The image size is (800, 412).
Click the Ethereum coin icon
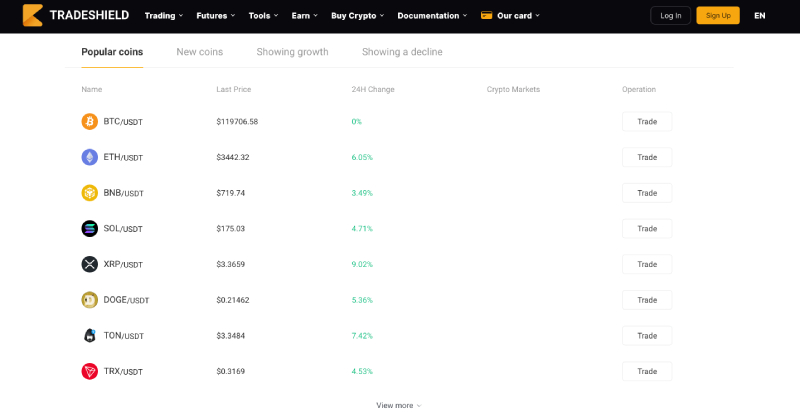pos(90,157)
